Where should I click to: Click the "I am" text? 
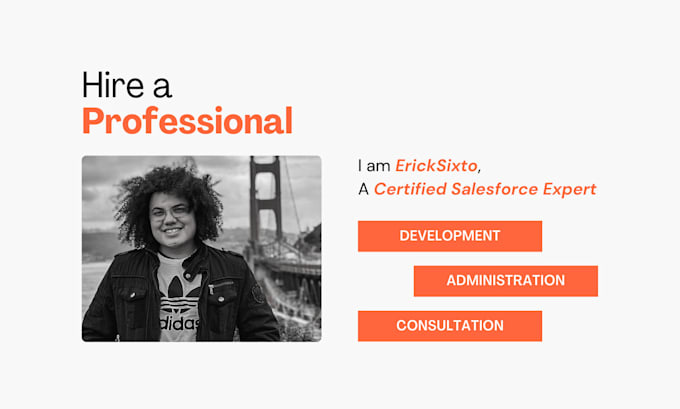[x=373, y=167]
